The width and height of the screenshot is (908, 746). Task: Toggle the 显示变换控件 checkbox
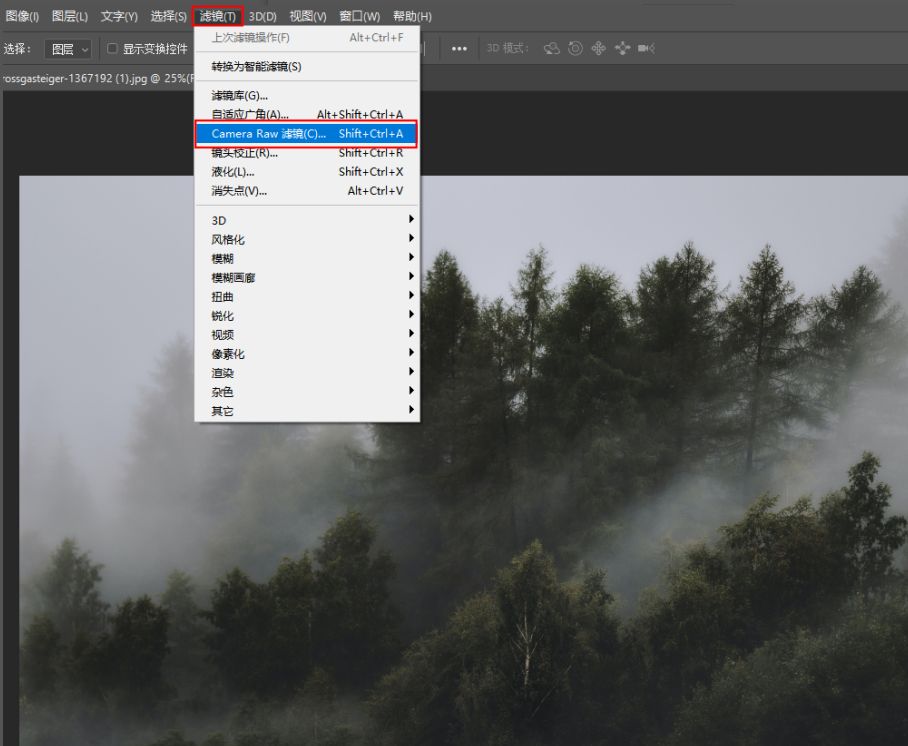(112, 49)
